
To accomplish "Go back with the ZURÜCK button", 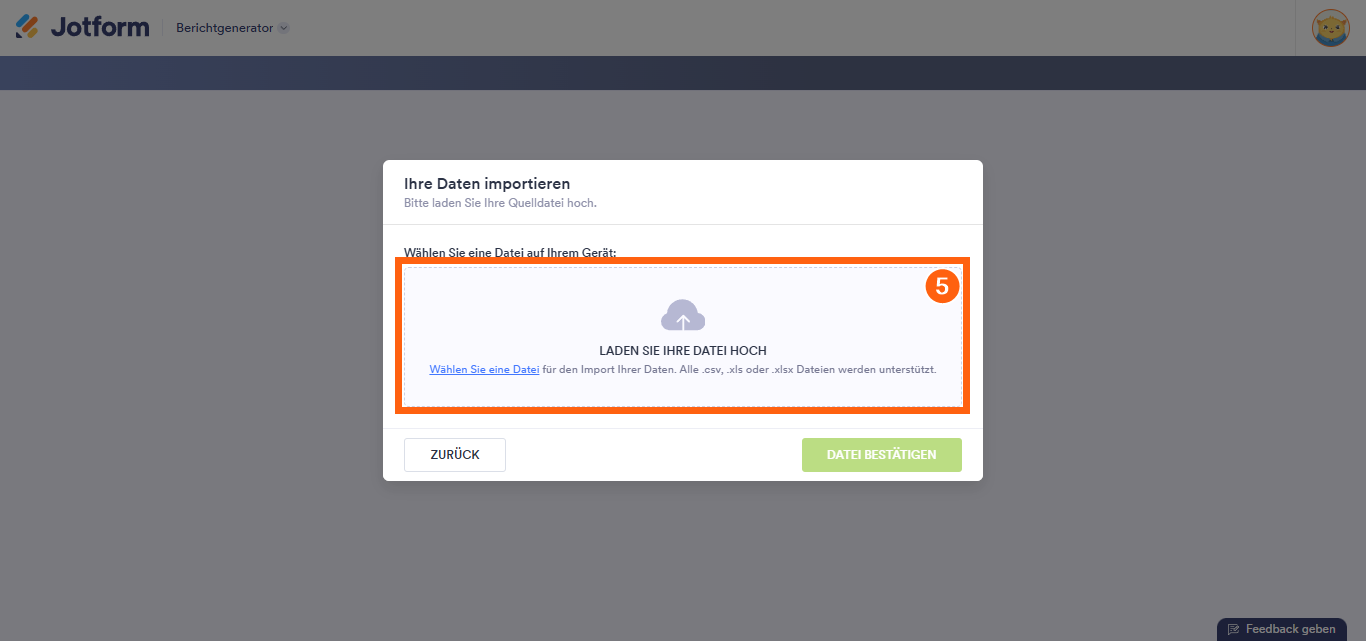I will click(x=455, y=454).
